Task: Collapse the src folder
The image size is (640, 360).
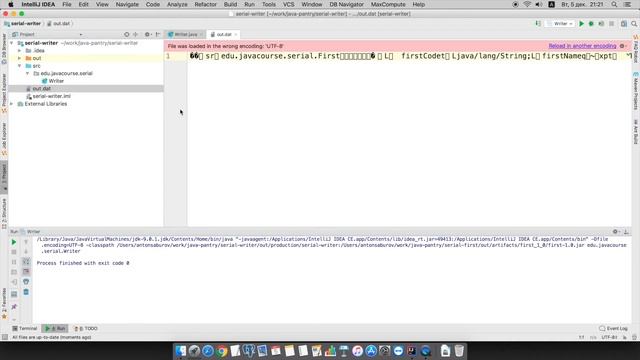Action: coord(20,66)
